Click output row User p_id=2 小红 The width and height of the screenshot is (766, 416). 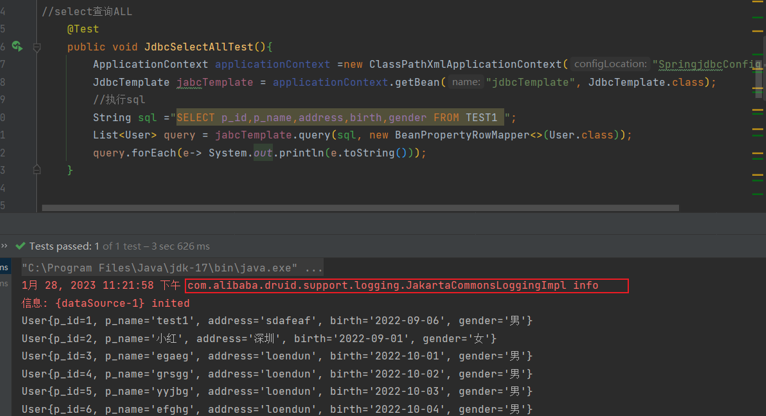[259, 338]
